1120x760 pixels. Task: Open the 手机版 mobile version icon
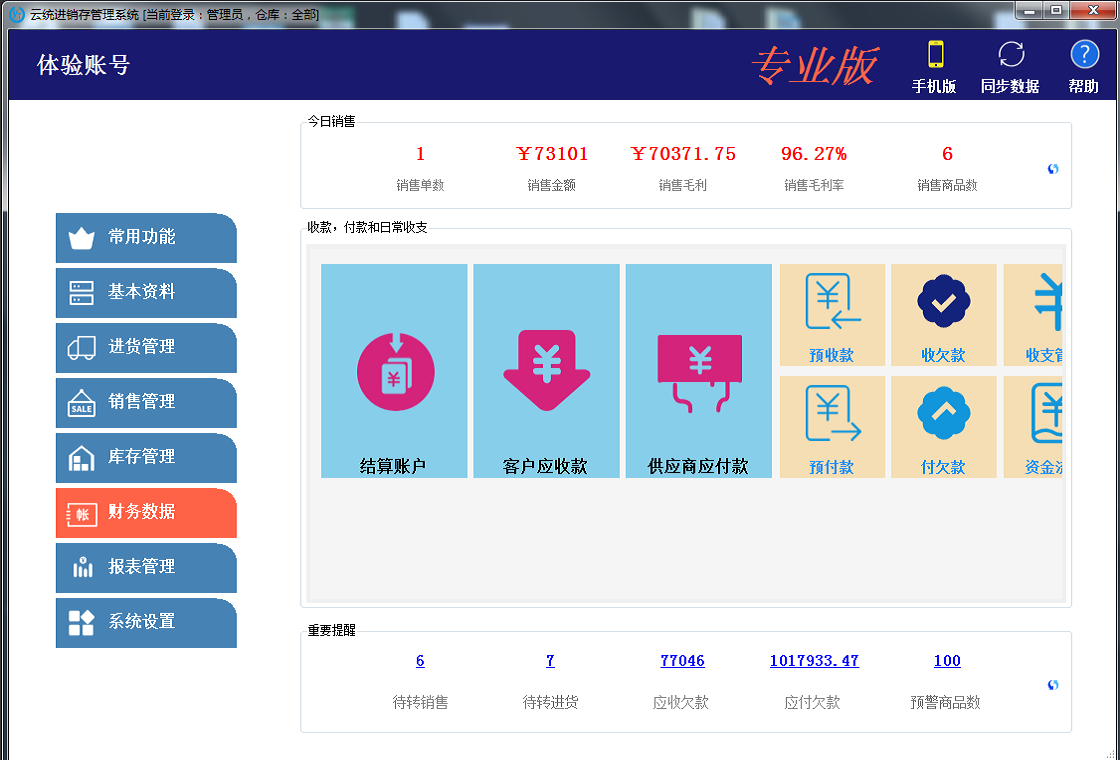pyautogui.click(x=934, y=65)
